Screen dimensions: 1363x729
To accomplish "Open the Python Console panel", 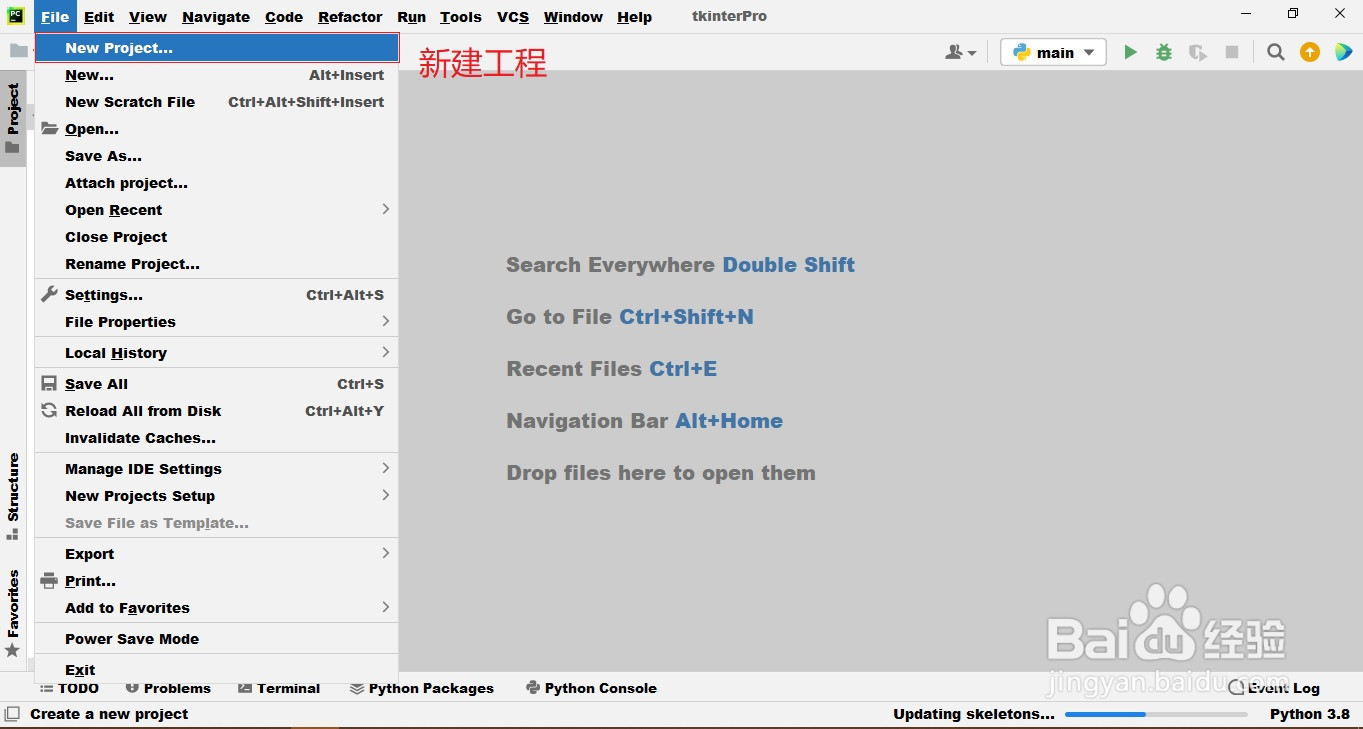I will [x=591, y=688].
